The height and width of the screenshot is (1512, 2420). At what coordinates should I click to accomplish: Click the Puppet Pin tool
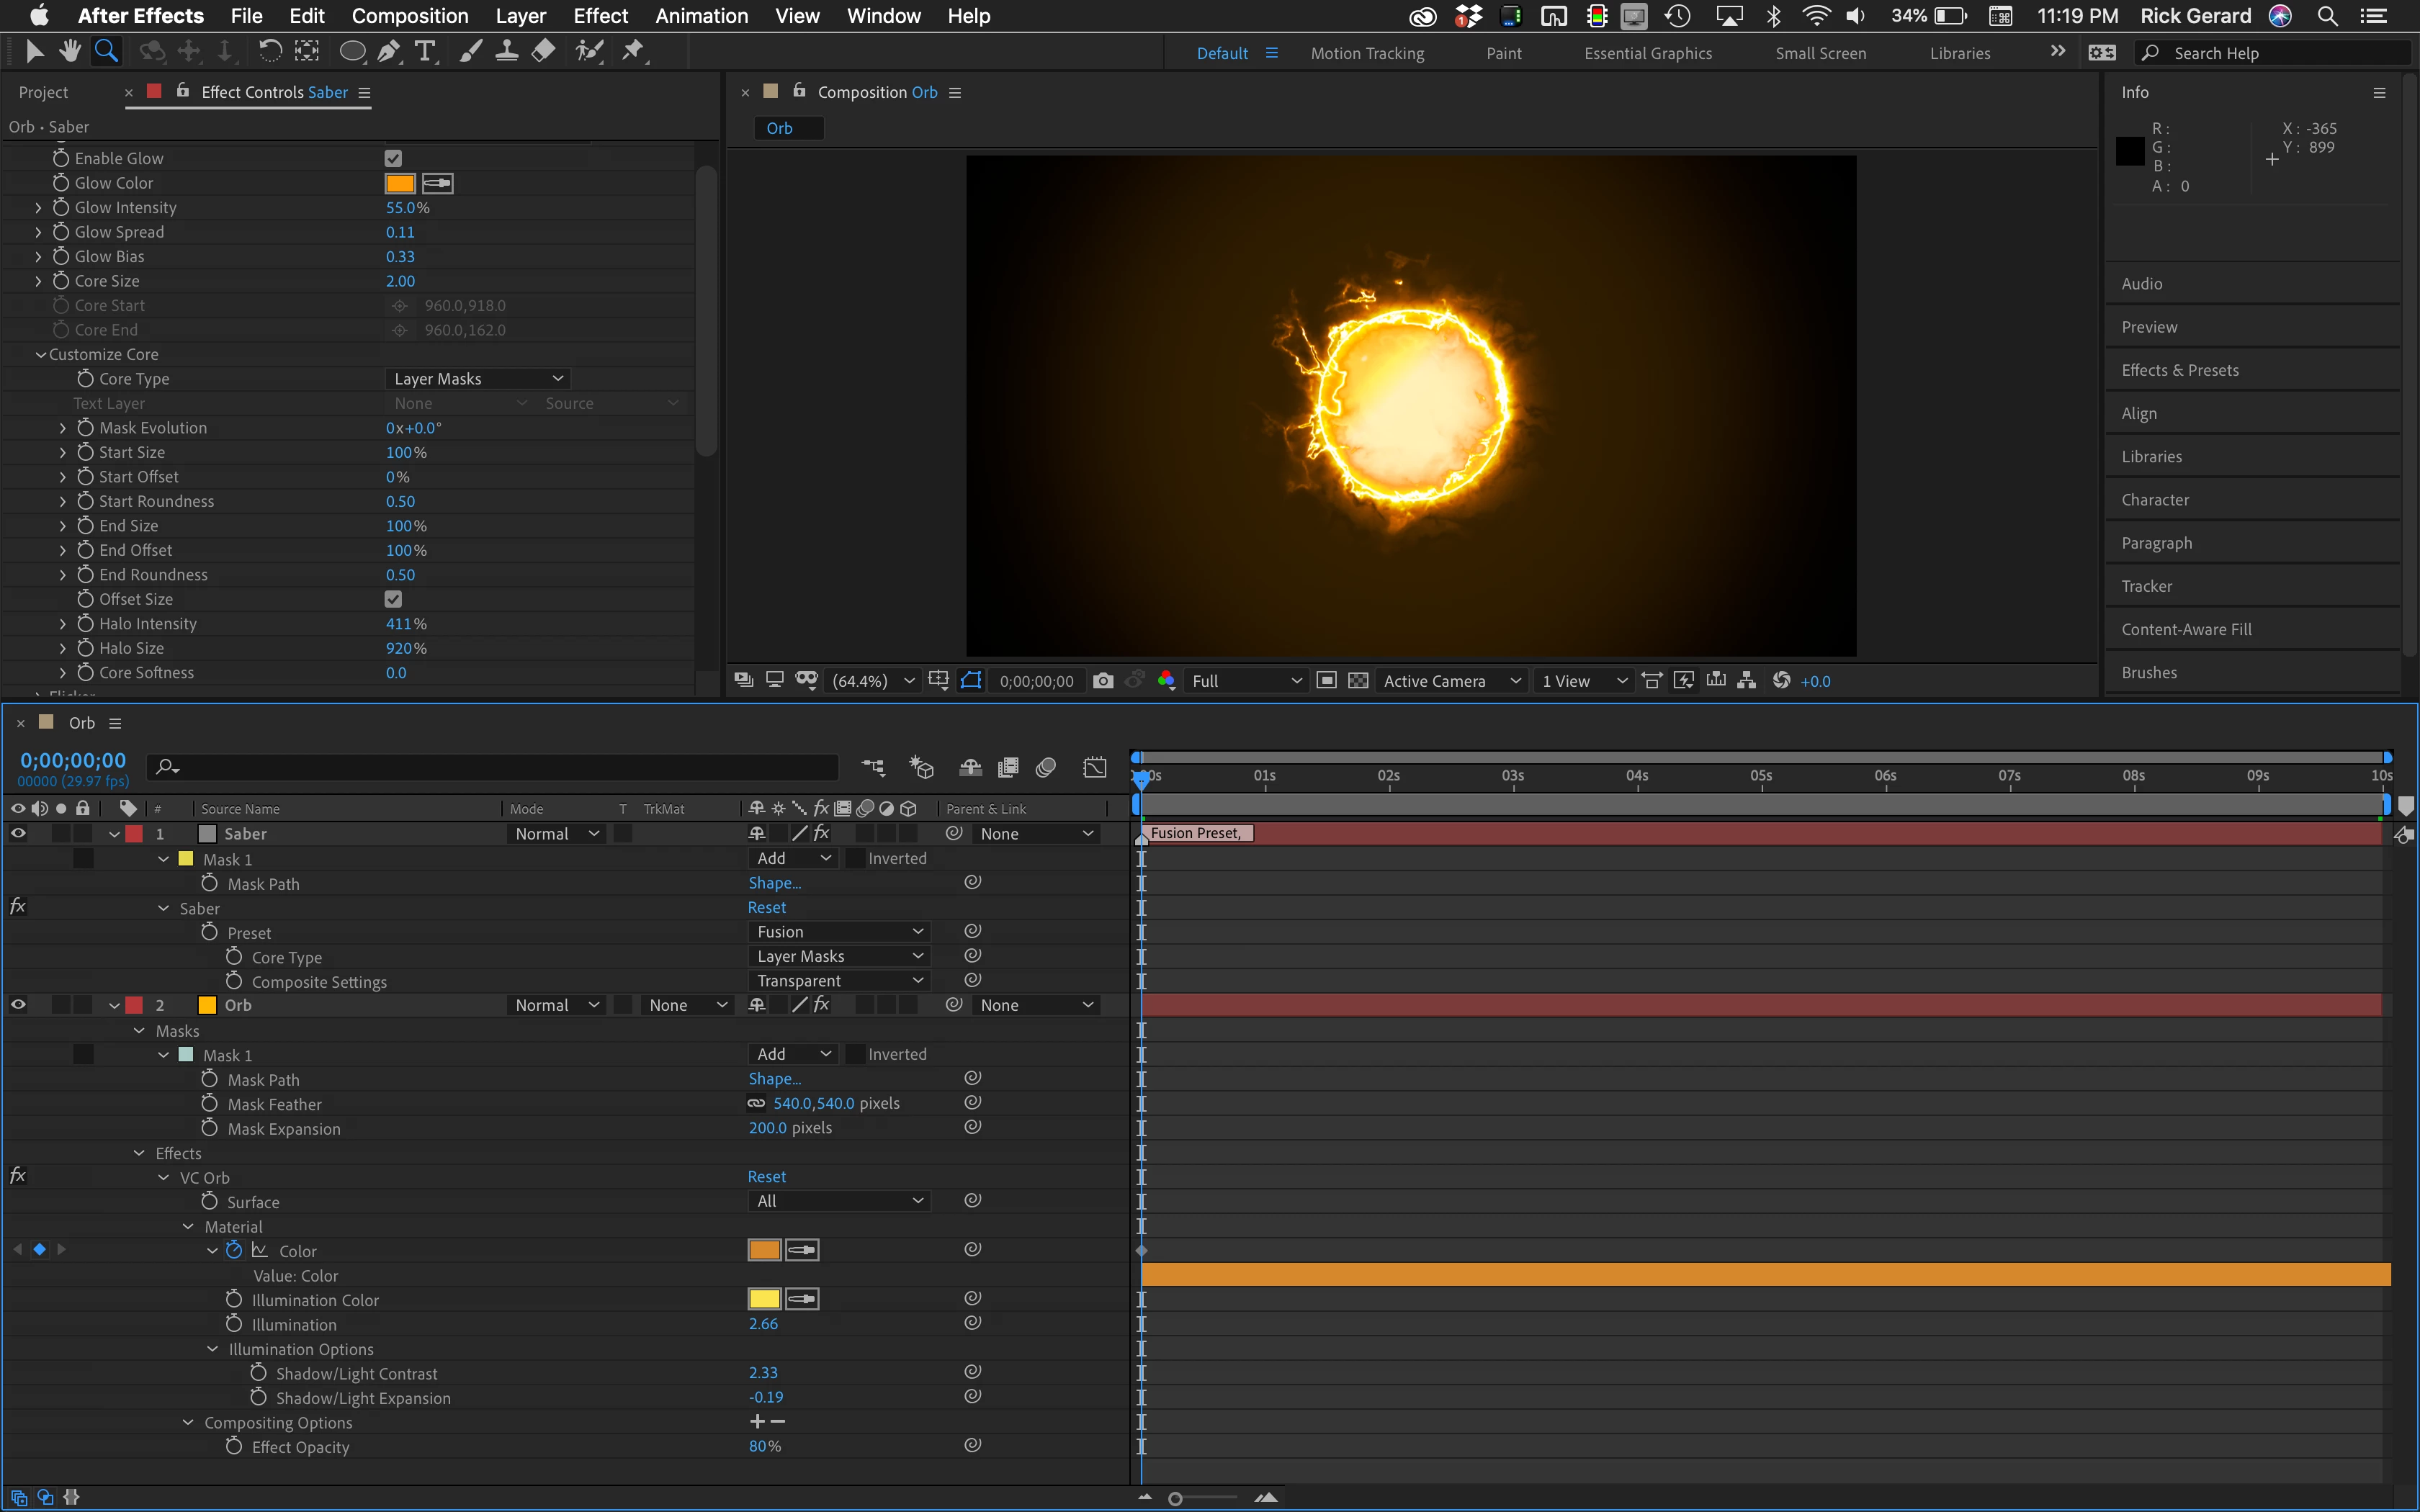point(633,51)
